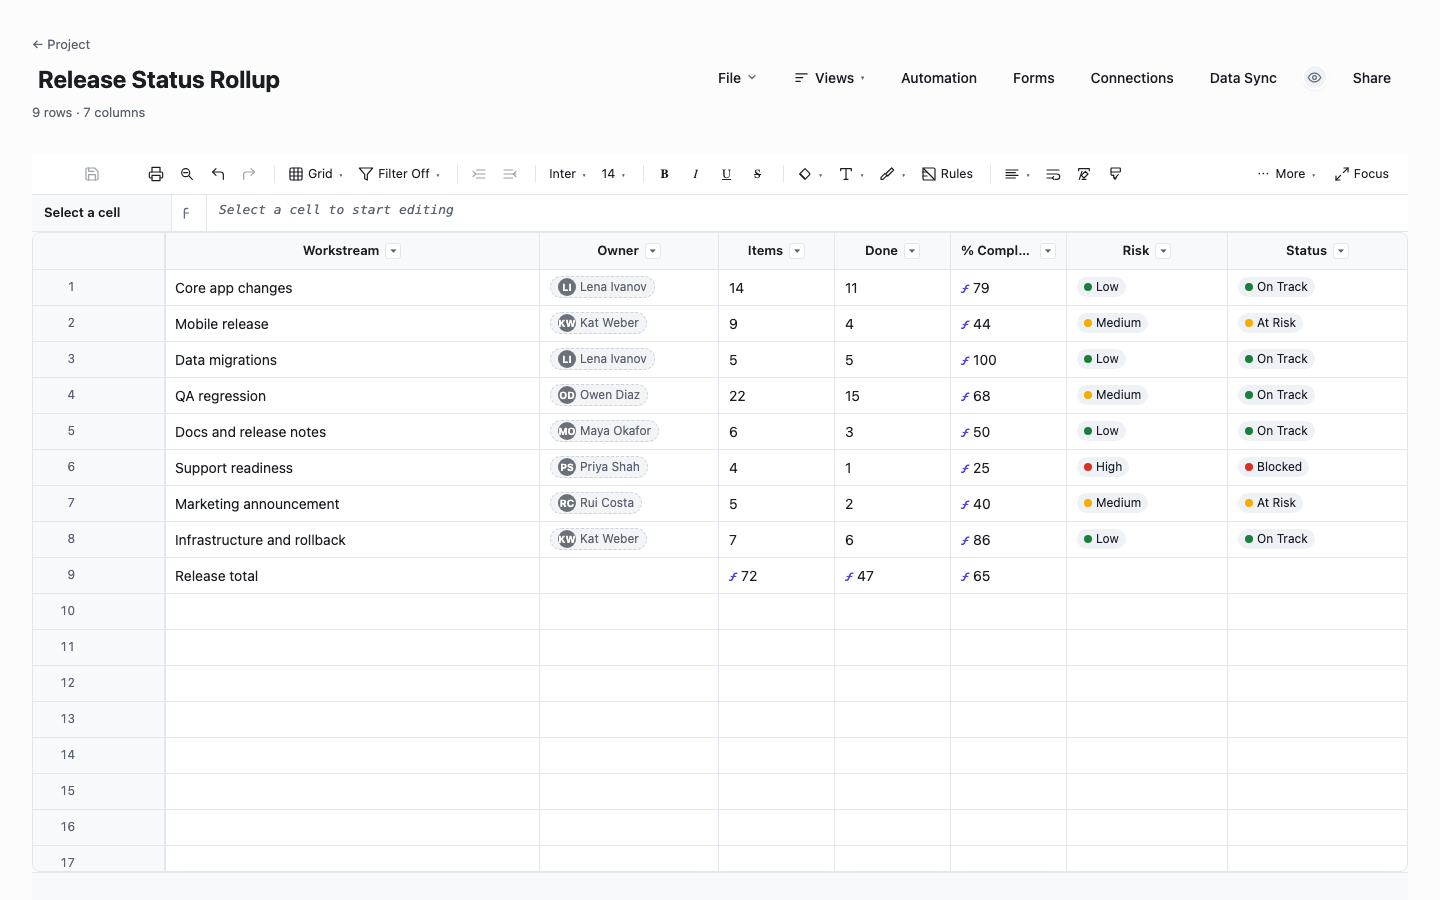Click the Blocked status tag

[x=1273, y=467]
